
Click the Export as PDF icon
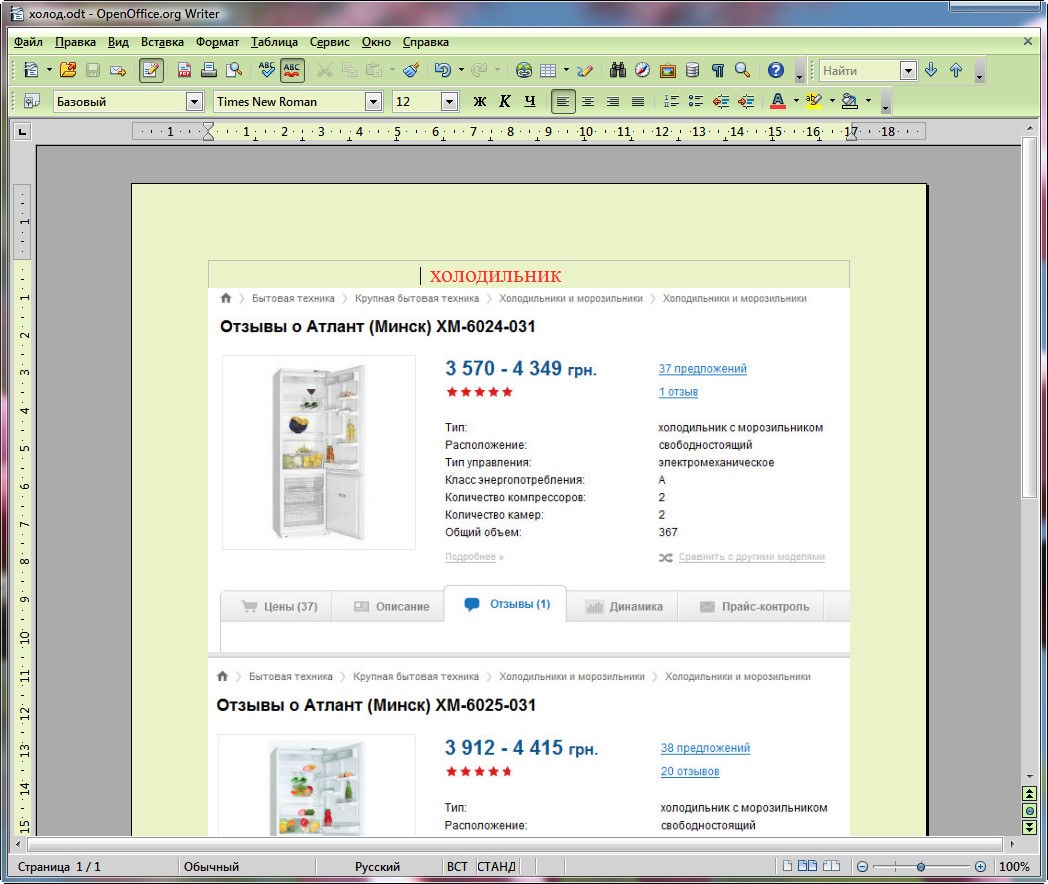pos(185,70)
